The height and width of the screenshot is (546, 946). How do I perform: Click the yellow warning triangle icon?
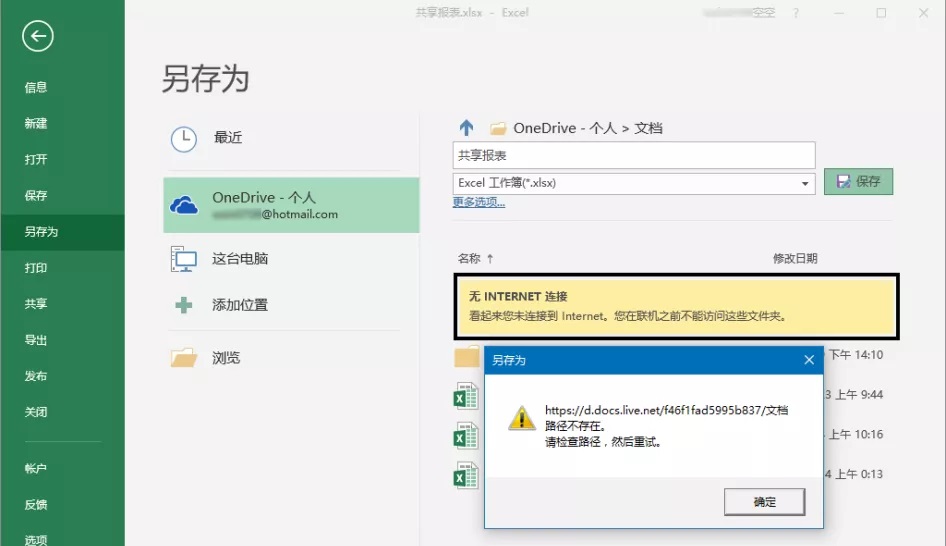[522, 417]
